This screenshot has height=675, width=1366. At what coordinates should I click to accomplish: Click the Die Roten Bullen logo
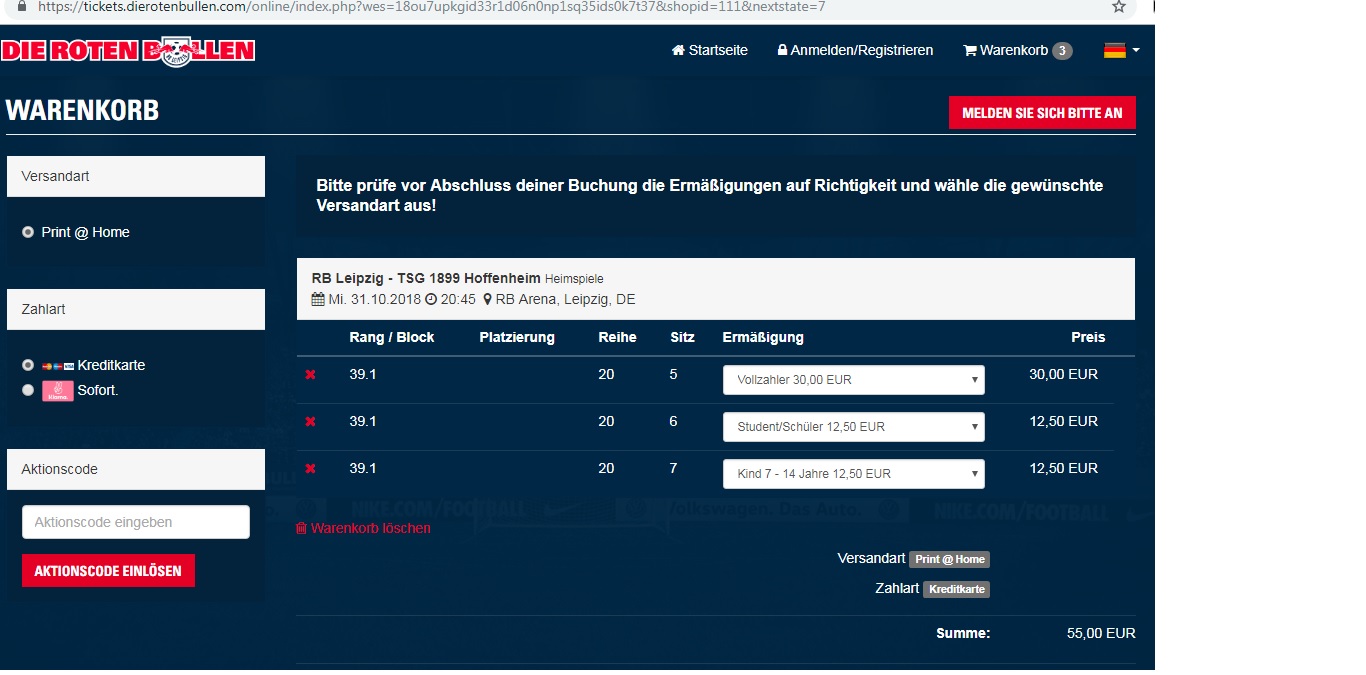coord(128,50)
